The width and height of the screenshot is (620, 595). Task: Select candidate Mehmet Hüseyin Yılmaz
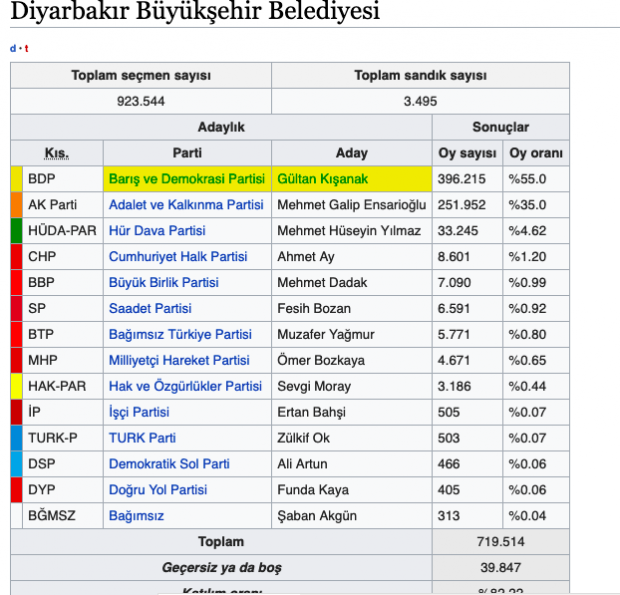(x=349, y=230)
